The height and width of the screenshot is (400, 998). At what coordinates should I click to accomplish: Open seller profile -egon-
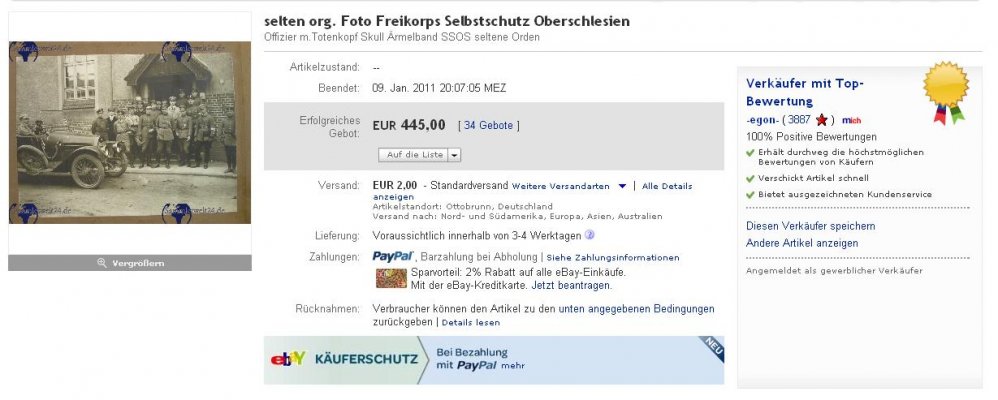pos(762,120)
